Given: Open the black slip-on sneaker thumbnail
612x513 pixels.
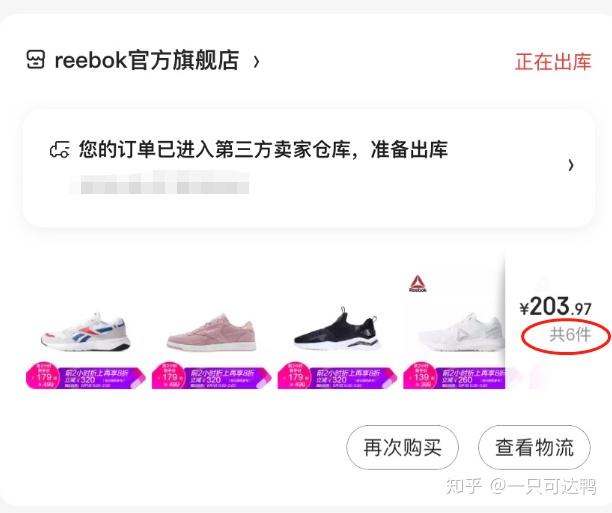Looking at the screenshot, I should [x=337, y=330].
